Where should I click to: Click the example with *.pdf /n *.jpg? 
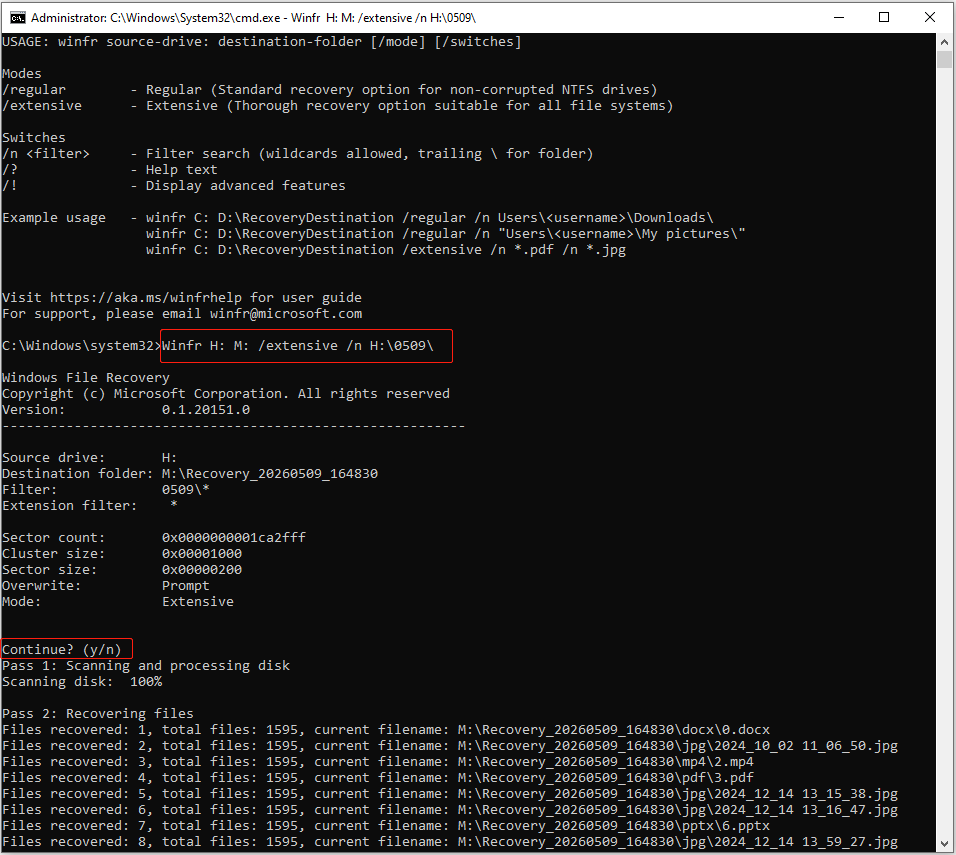[385, 249]
